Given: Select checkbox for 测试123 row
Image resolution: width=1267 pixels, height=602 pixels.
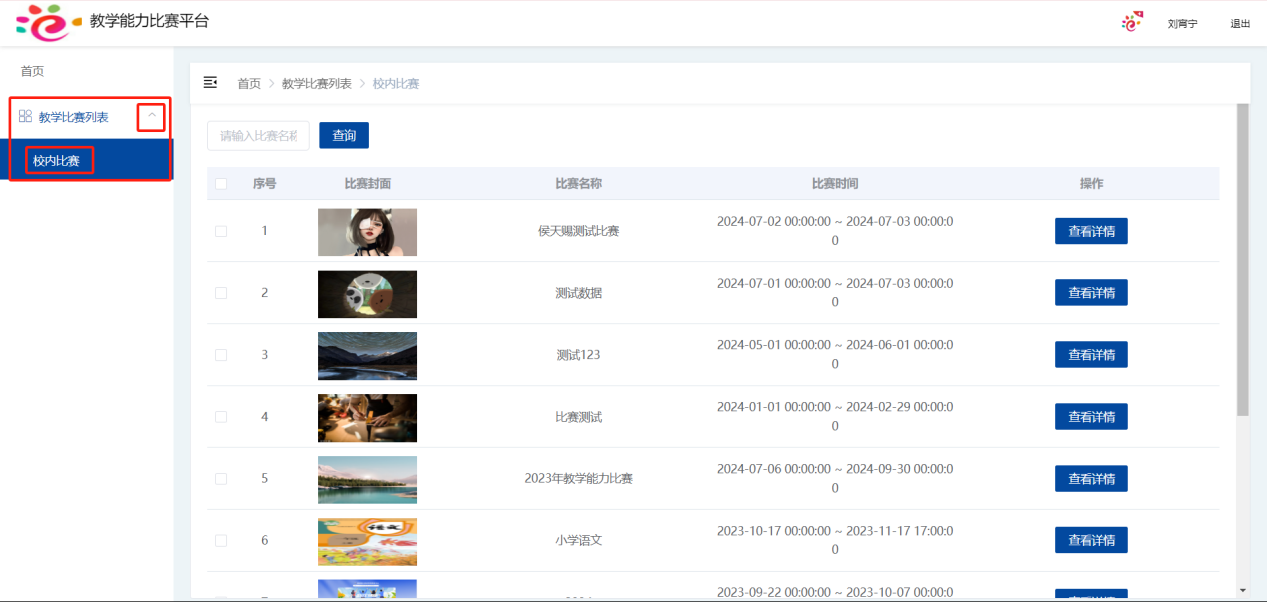Looking at the screenshot, I should click(221, 355).
